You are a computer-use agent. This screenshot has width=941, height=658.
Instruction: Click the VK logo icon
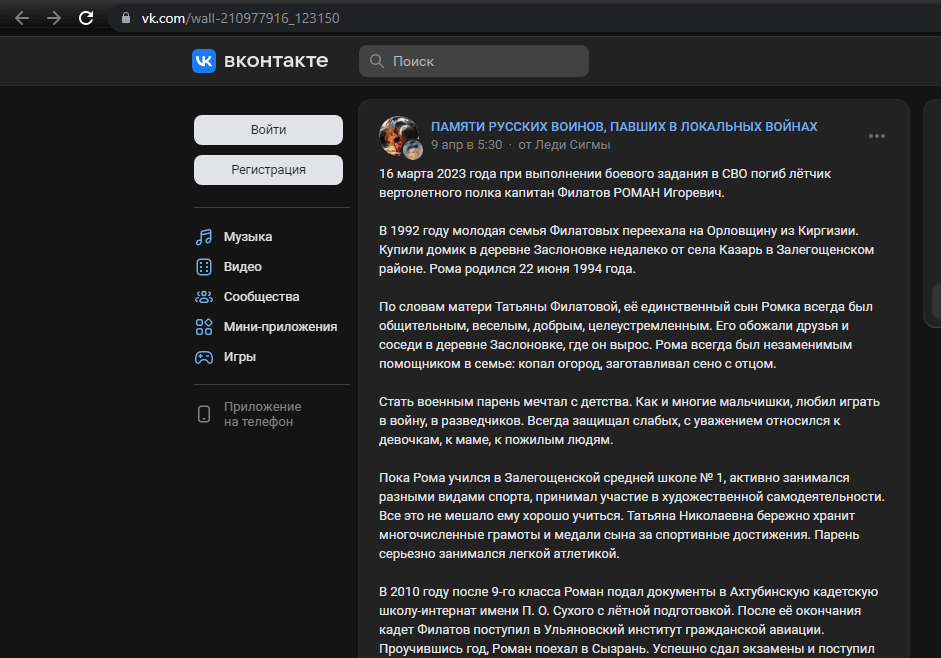click(204, 61)
